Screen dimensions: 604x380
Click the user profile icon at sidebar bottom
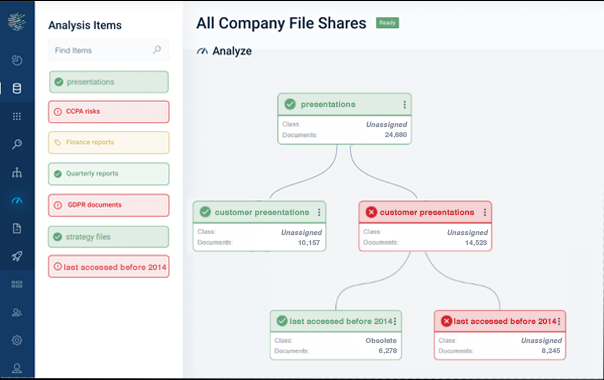(17, 368)
